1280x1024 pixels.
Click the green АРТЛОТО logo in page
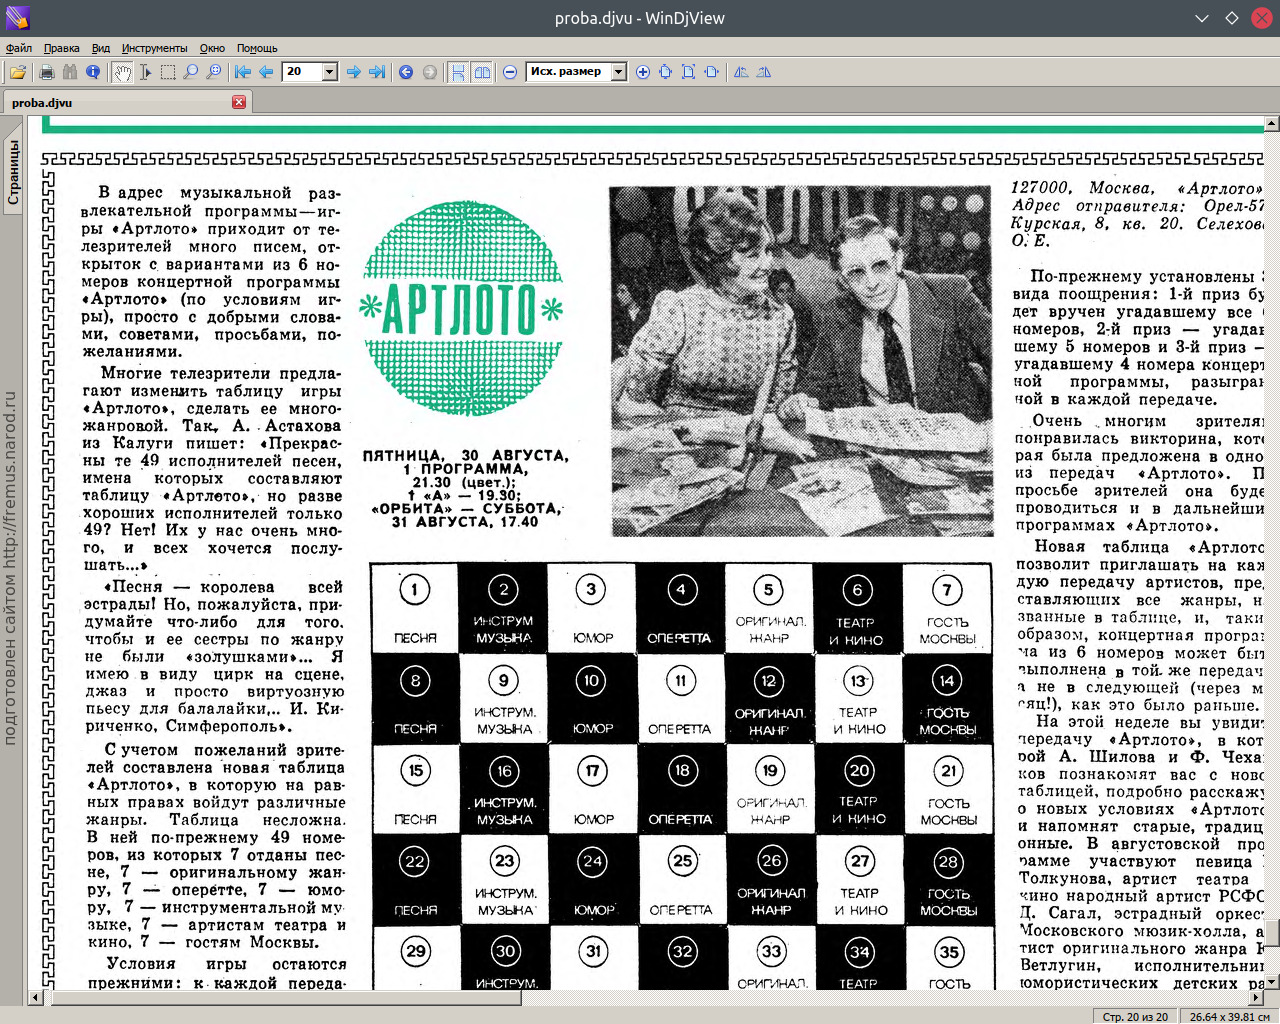tap(461, 309)
